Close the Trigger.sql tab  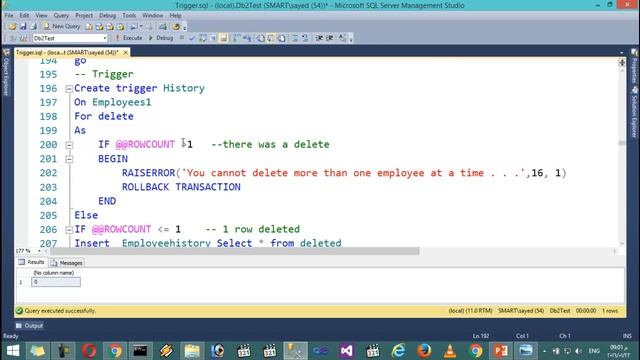125,52
